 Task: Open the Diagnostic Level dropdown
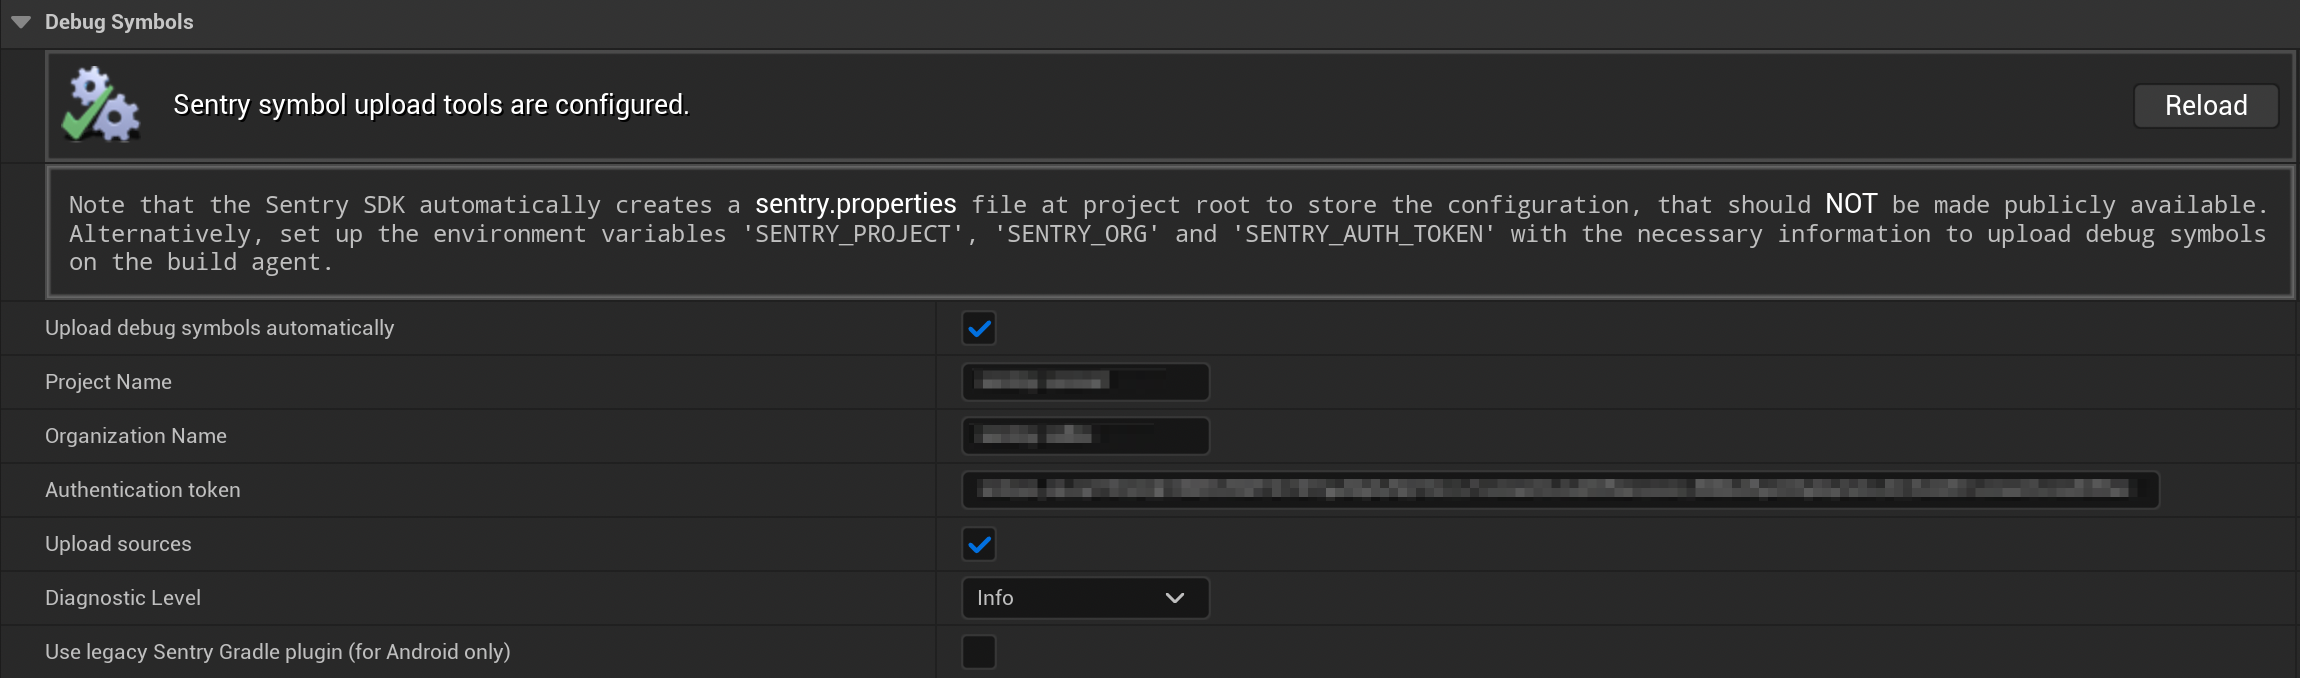(x=1085, y=597)
